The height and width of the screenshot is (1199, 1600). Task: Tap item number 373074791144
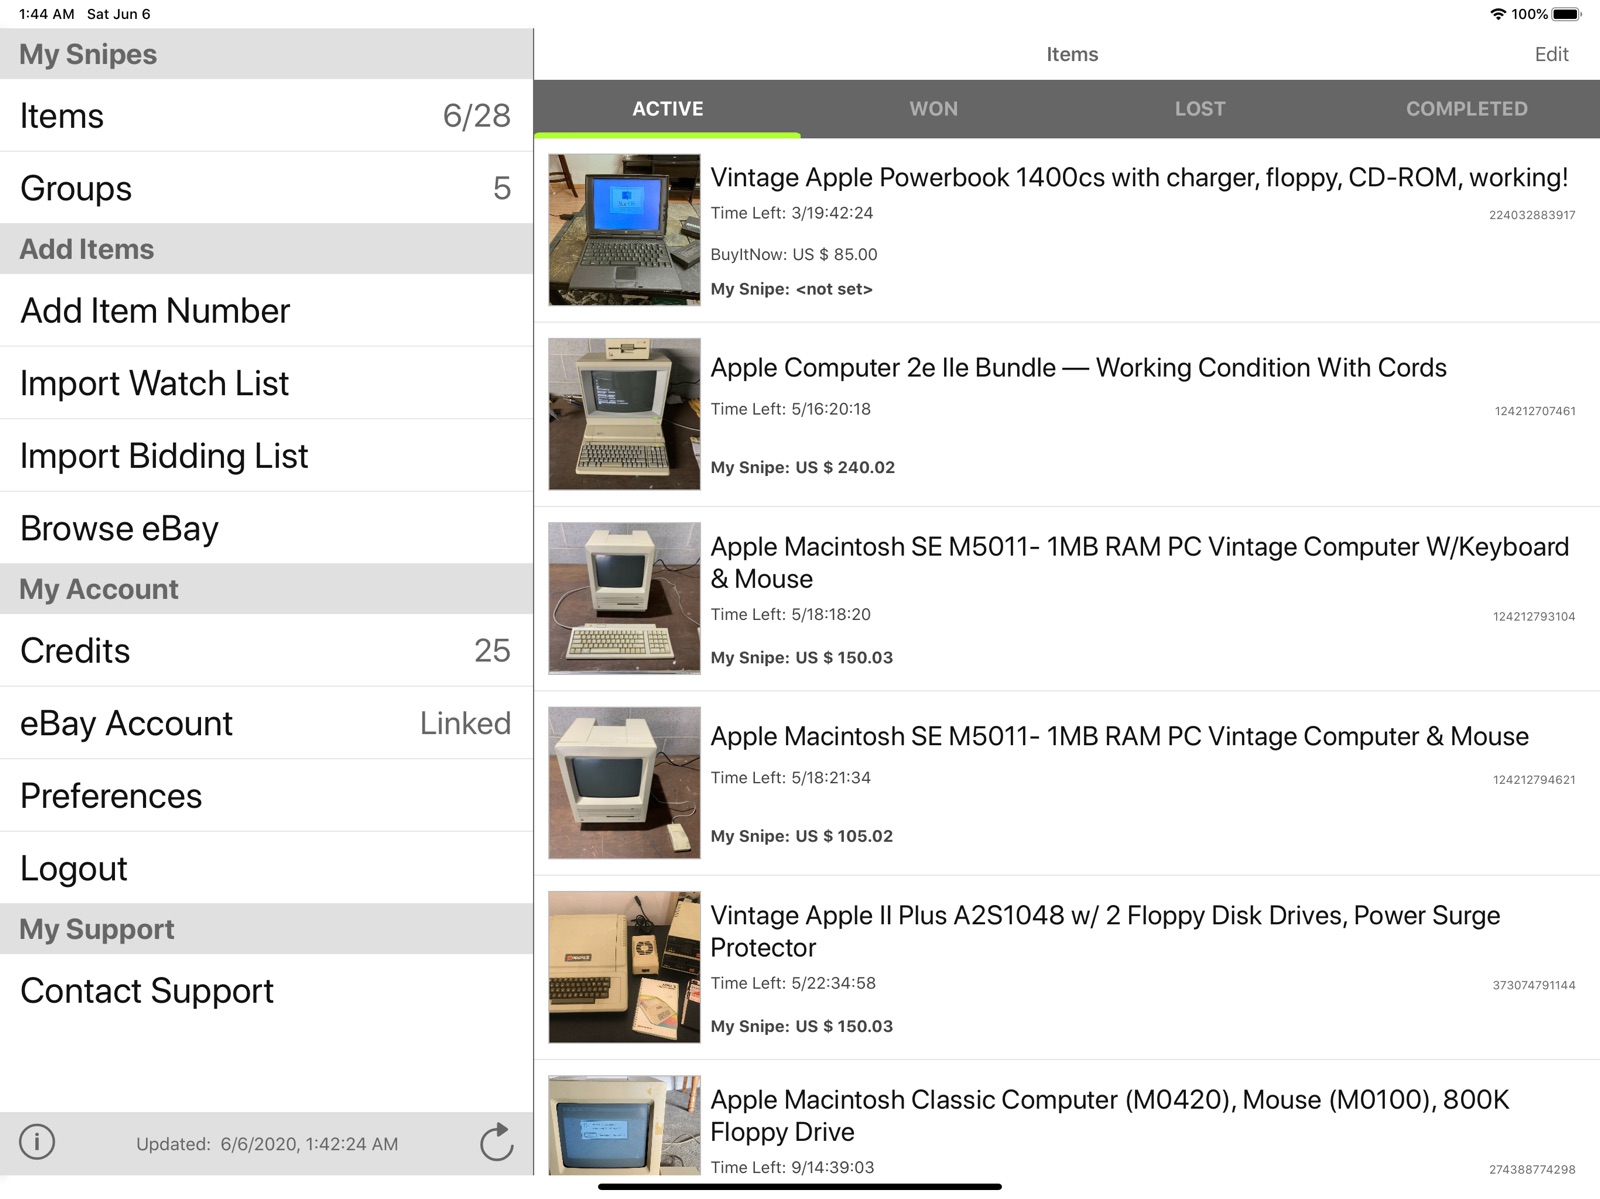1534,986
